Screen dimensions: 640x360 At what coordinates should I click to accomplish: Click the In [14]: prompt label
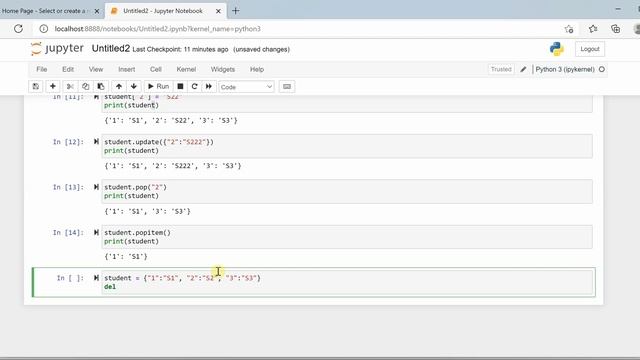tap(68, 232)
